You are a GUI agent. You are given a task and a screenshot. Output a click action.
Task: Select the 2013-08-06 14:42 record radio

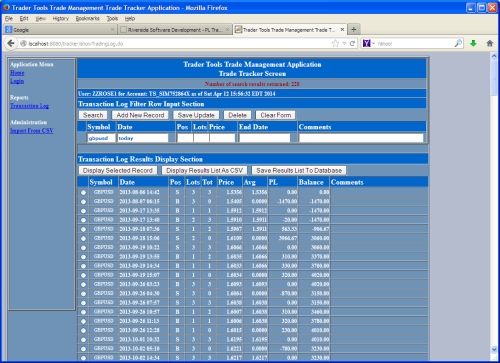click(83, 192)
